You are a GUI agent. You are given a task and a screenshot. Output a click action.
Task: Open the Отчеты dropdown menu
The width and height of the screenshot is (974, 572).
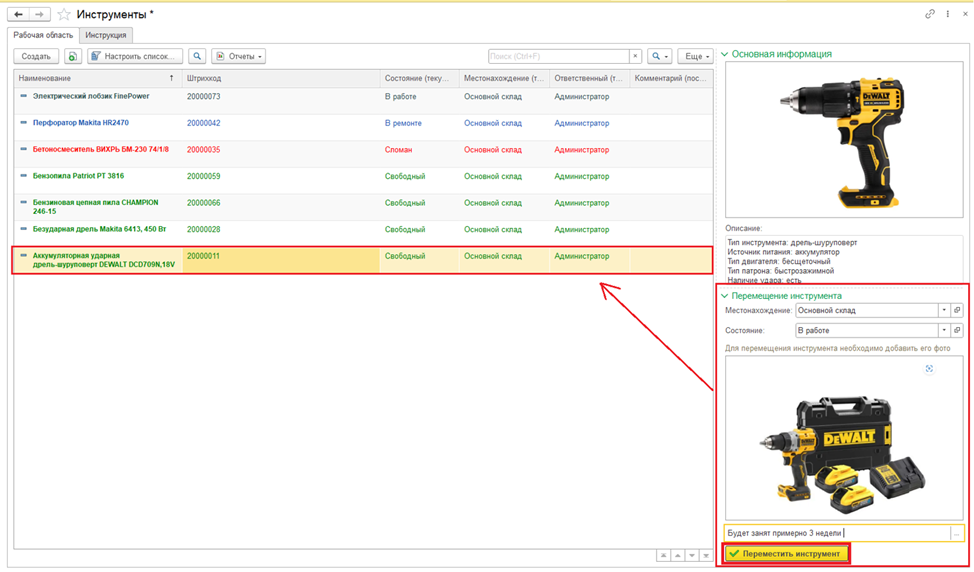coord(240,57)
